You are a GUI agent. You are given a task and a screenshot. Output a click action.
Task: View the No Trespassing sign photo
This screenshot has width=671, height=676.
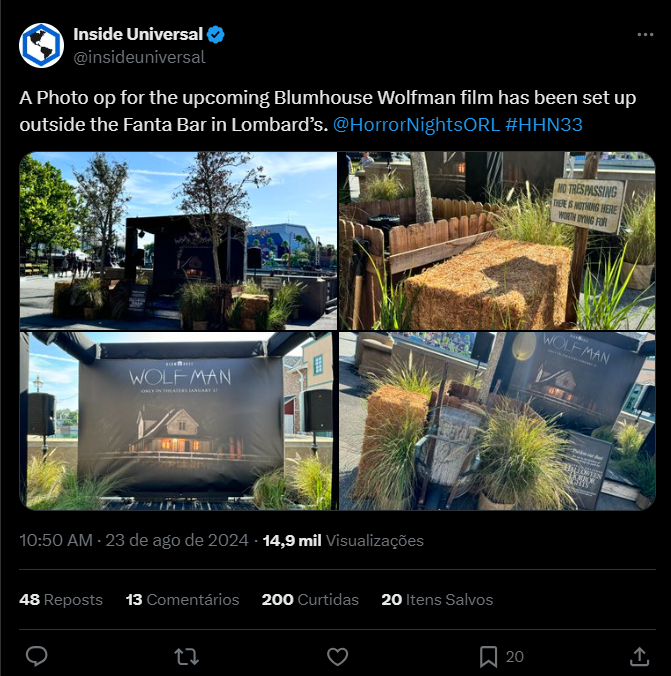(x=497, y=241)
